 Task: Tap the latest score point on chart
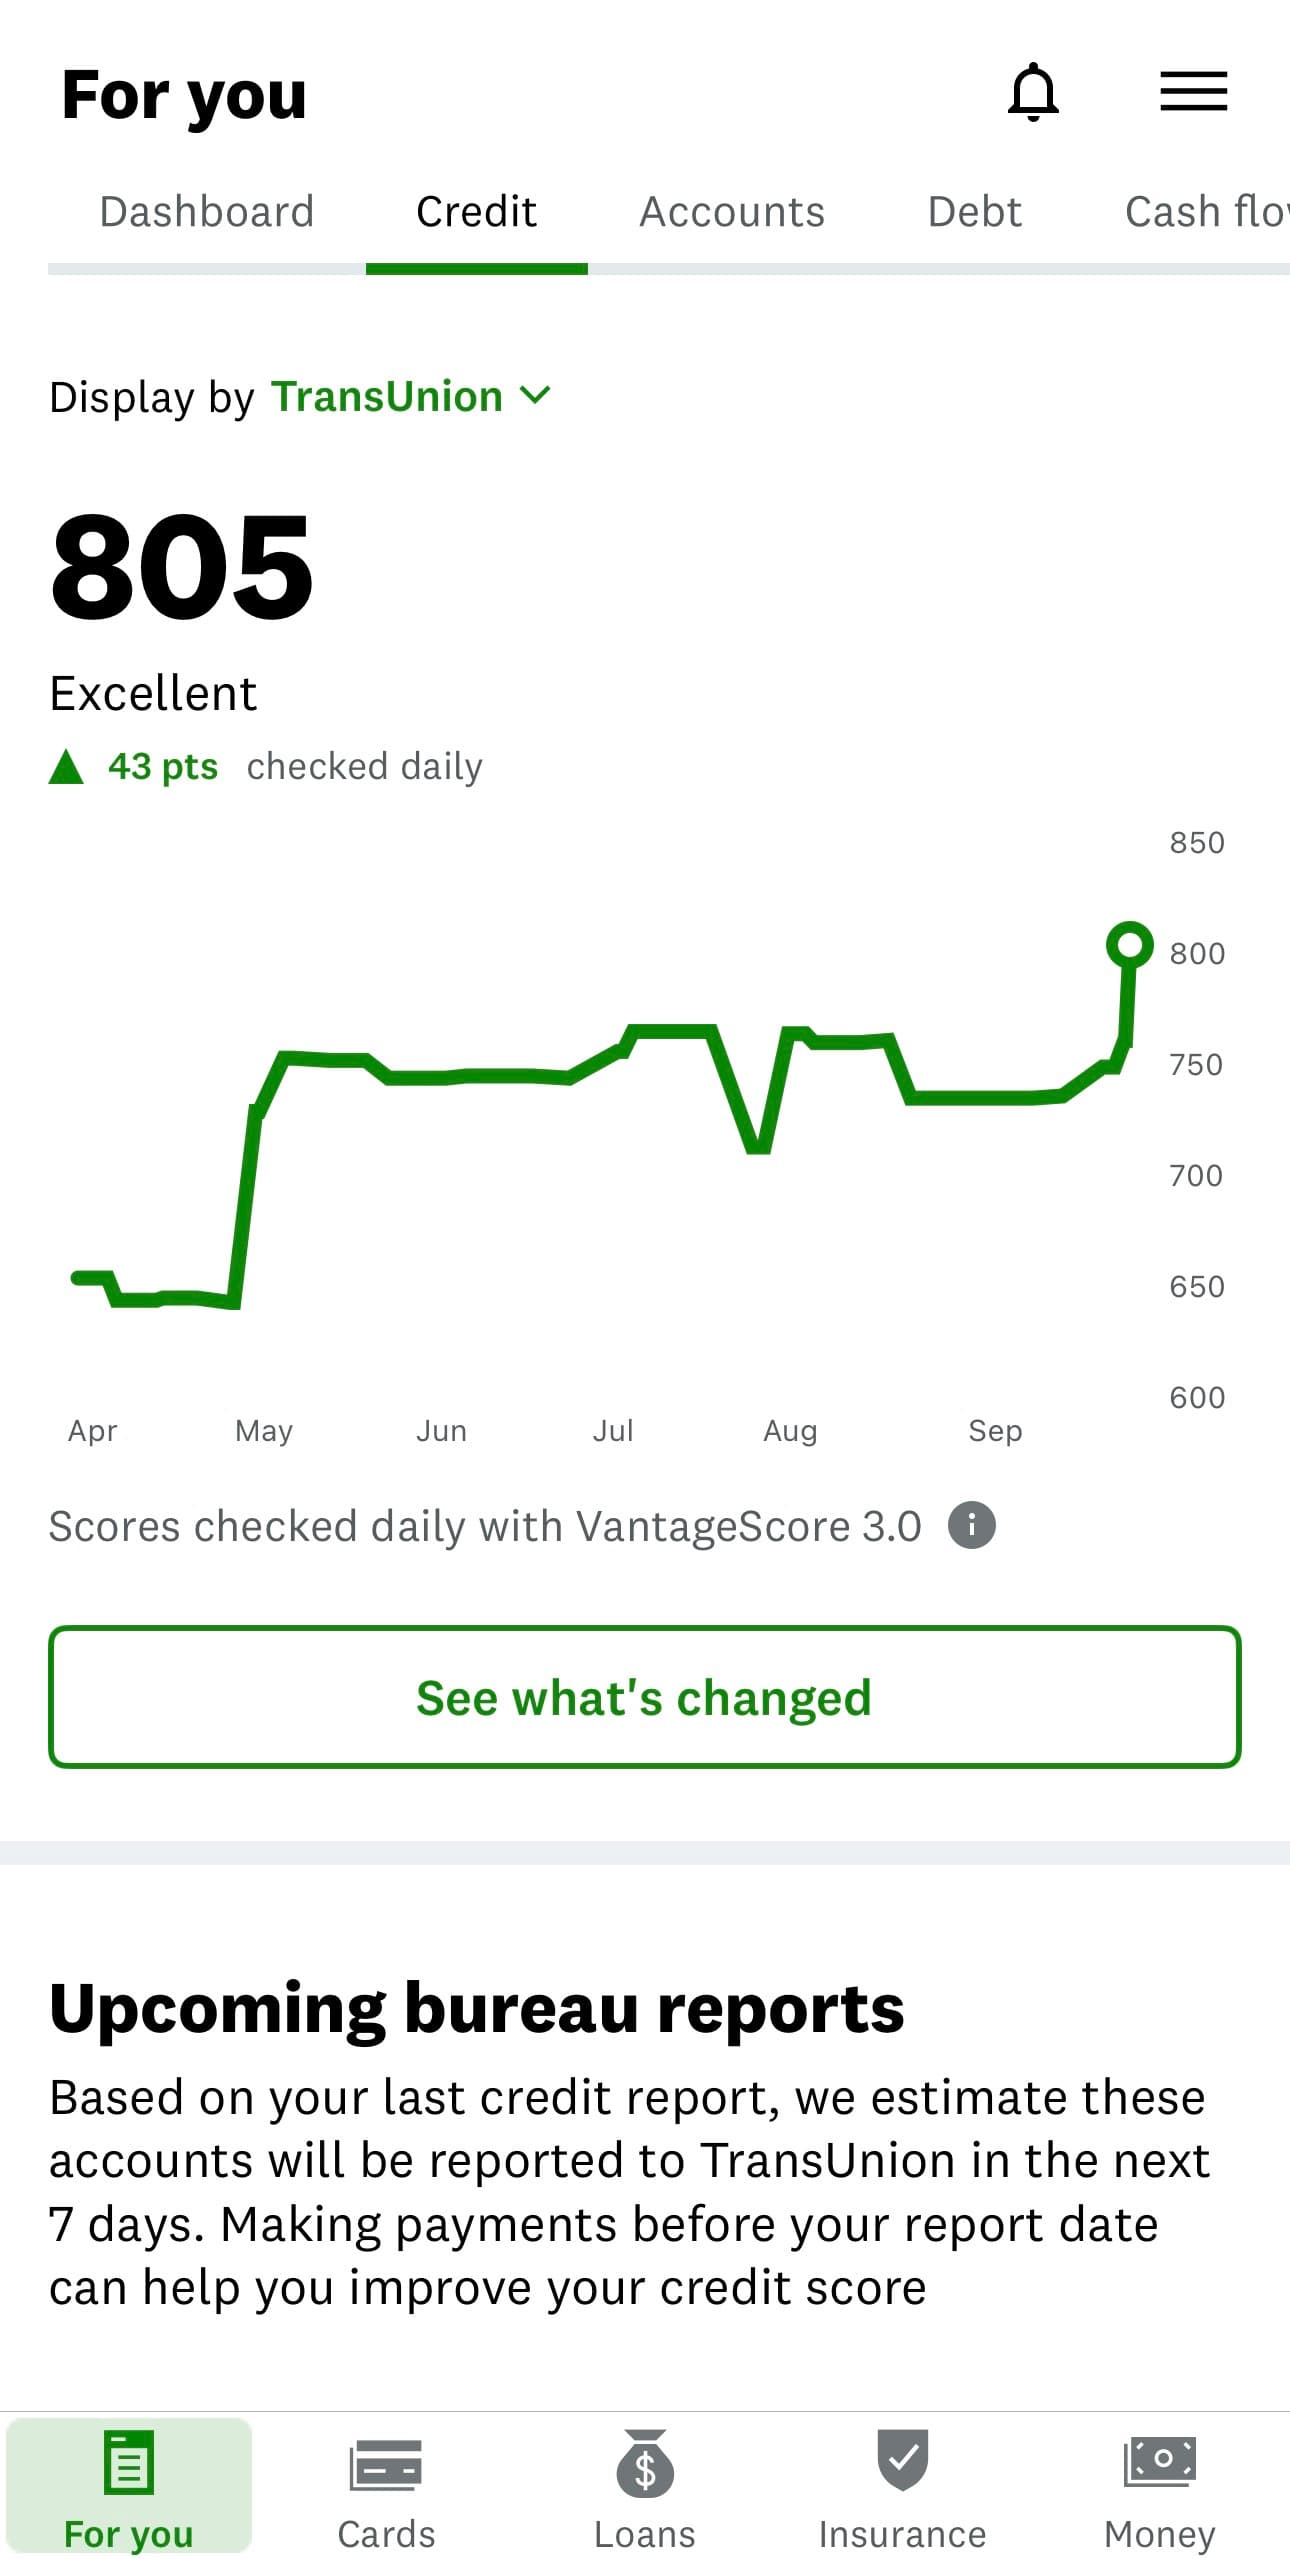coord(1130,944)
